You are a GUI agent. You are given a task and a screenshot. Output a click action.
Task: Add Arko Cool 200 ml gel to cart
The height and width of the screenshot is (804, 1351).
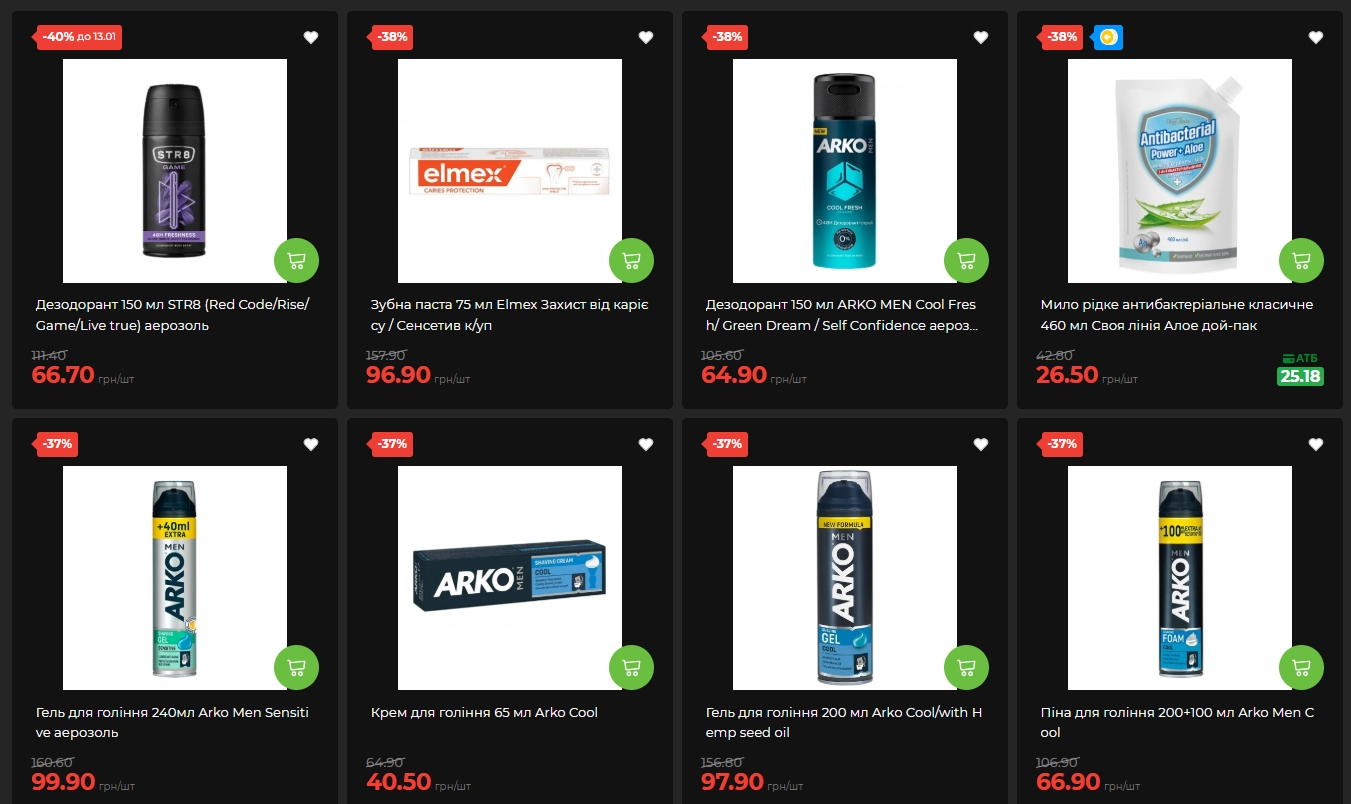pyautogui.click(x=966, y=668)
